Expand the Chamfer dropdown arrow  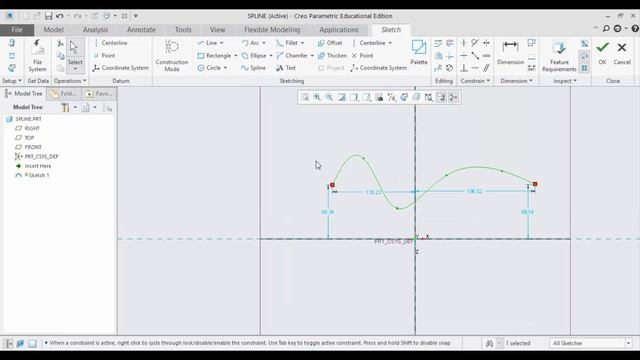(x=312, y=56)
